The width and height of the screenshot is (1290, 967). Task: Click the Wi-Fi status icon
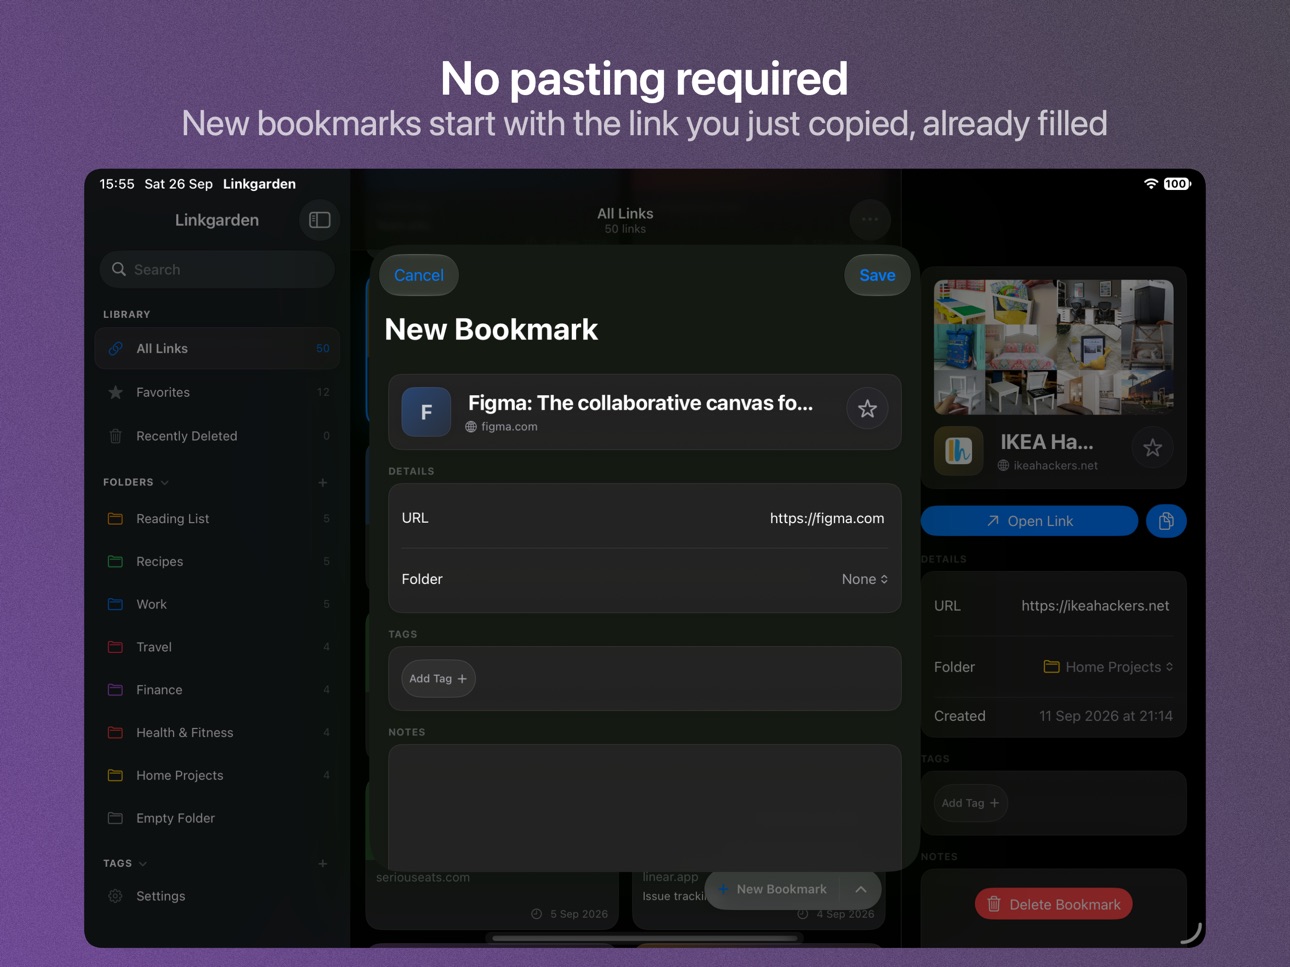[1151, 184]
